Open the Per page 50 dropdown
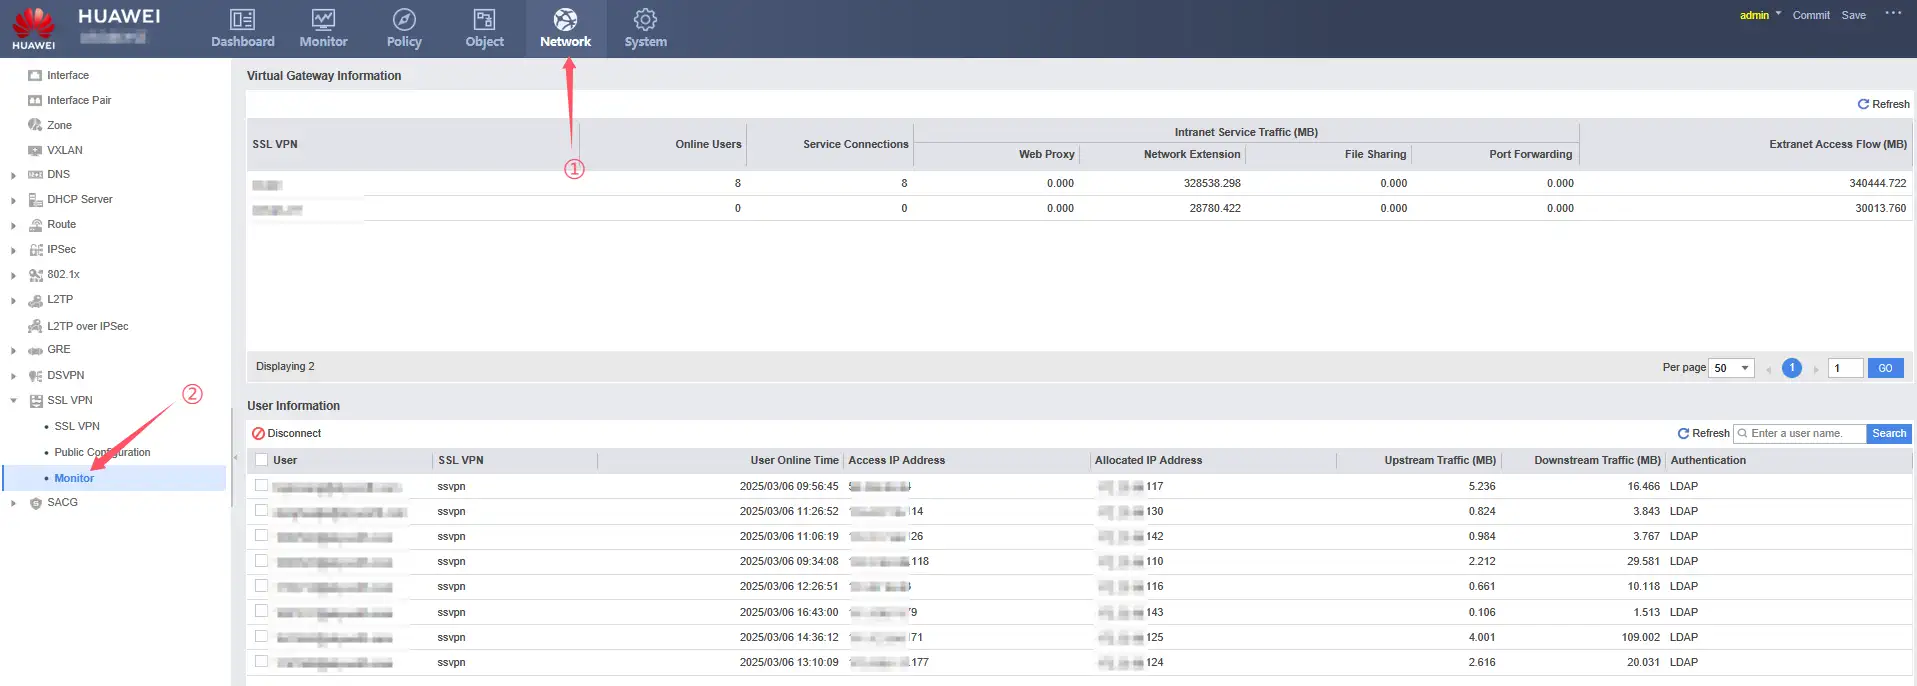The height and width of the screenshot is (686, 1917). [x=1732, y=368]
